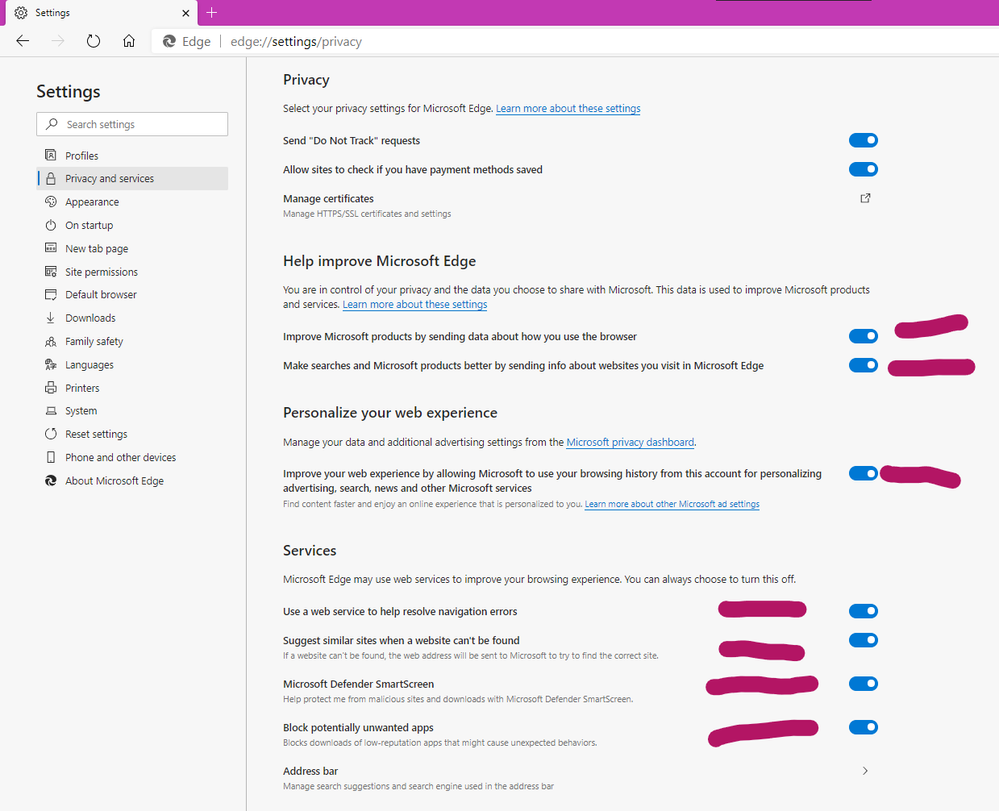Open System settings section
The width and height of the screenshot is (999, 811).
coord(133,411)
